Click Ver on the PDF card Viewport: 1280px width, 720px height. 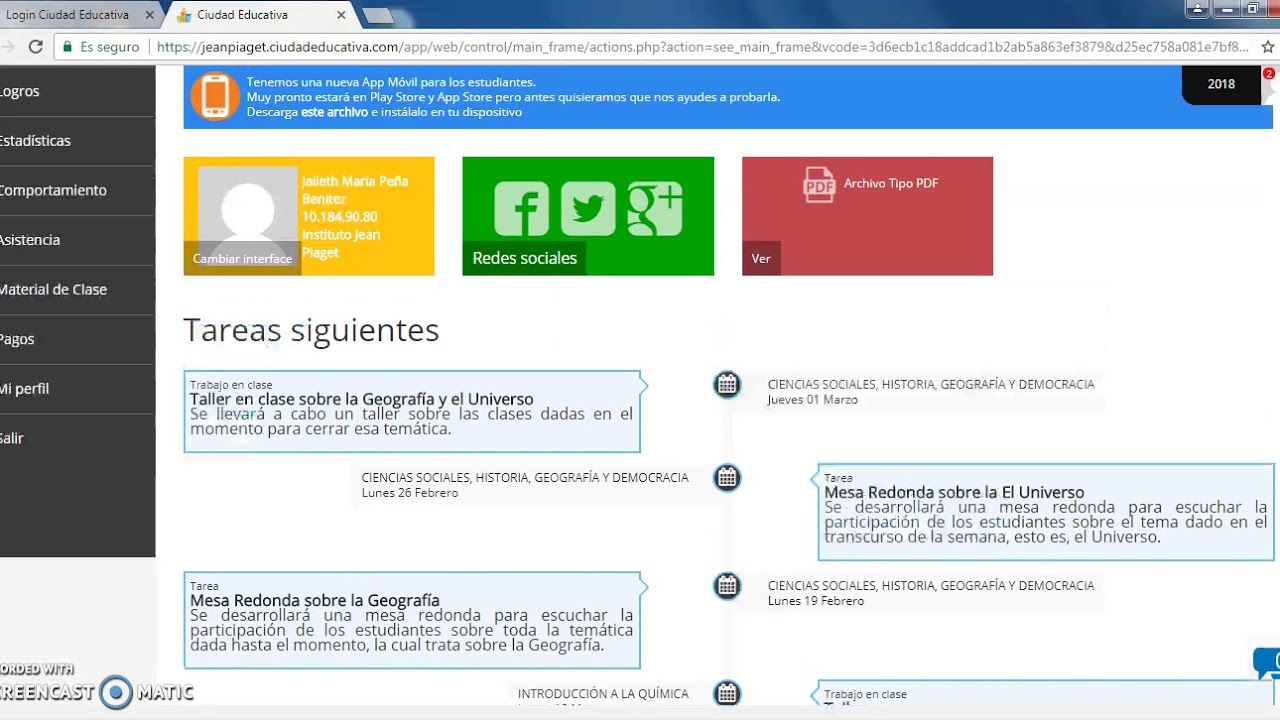tap(761, 258)
